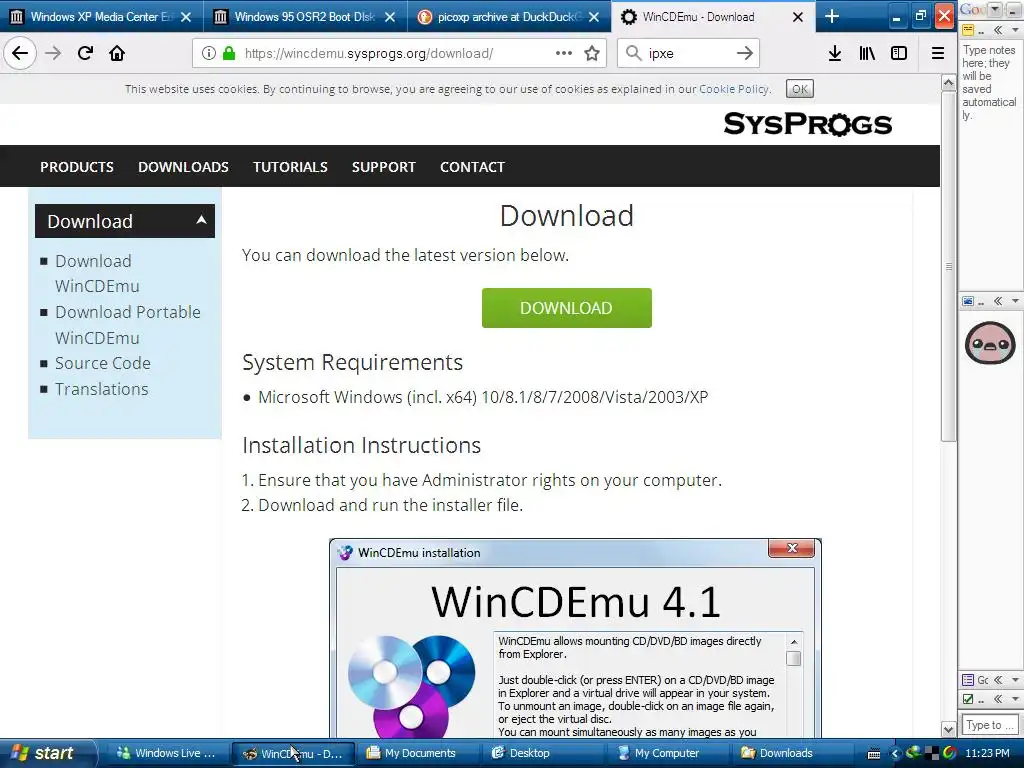This screenshot has height=768, width=1024.
Task: Open the Download Portable WinCDEmu link
Action: (128, 325)
